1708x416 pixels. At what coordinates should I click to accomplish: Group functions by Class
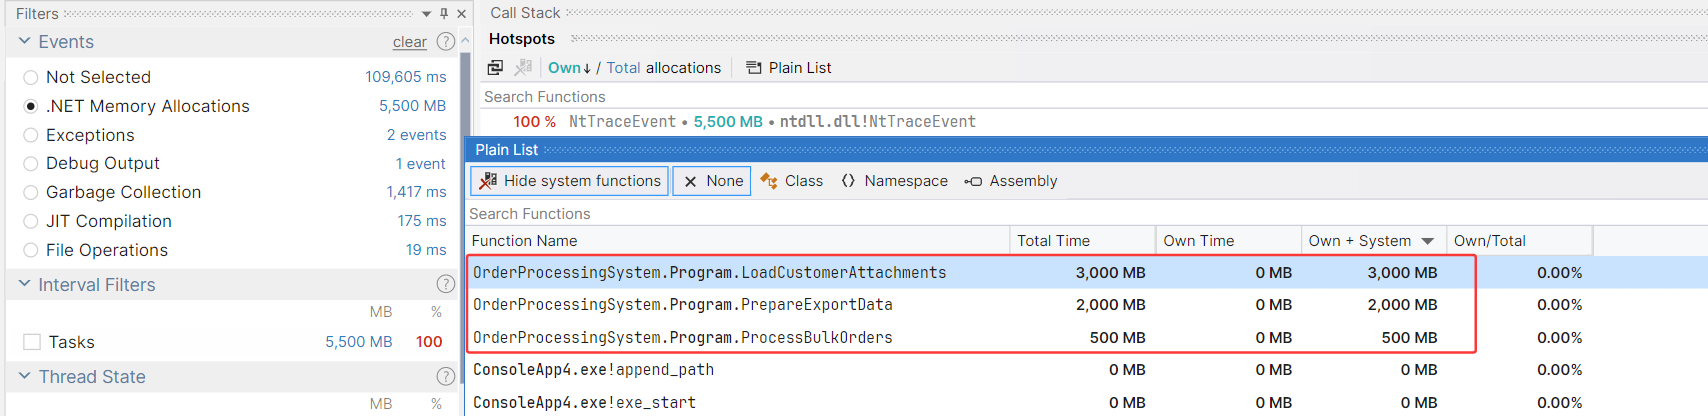point(791,181)
